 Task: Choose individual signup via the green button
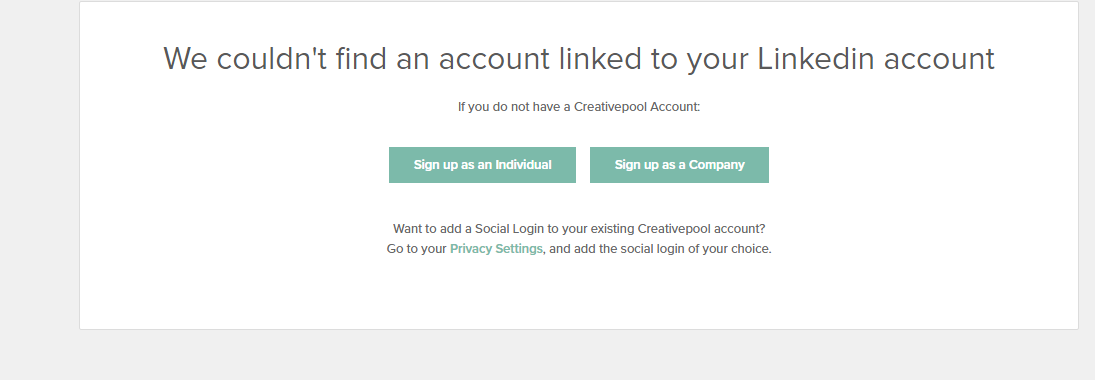pyautogui.click(x=482, y=165)
